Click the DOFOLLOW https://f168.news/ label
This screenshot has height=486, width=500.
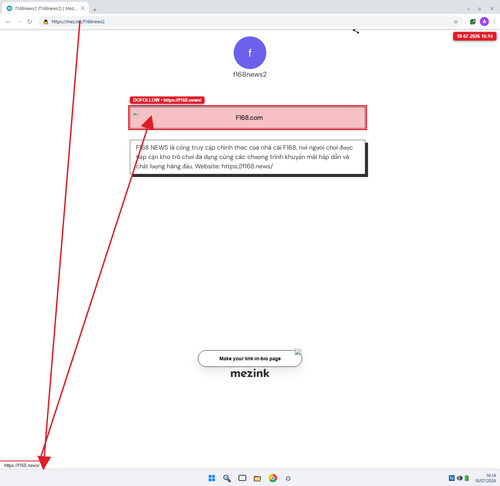click(167, 100)
